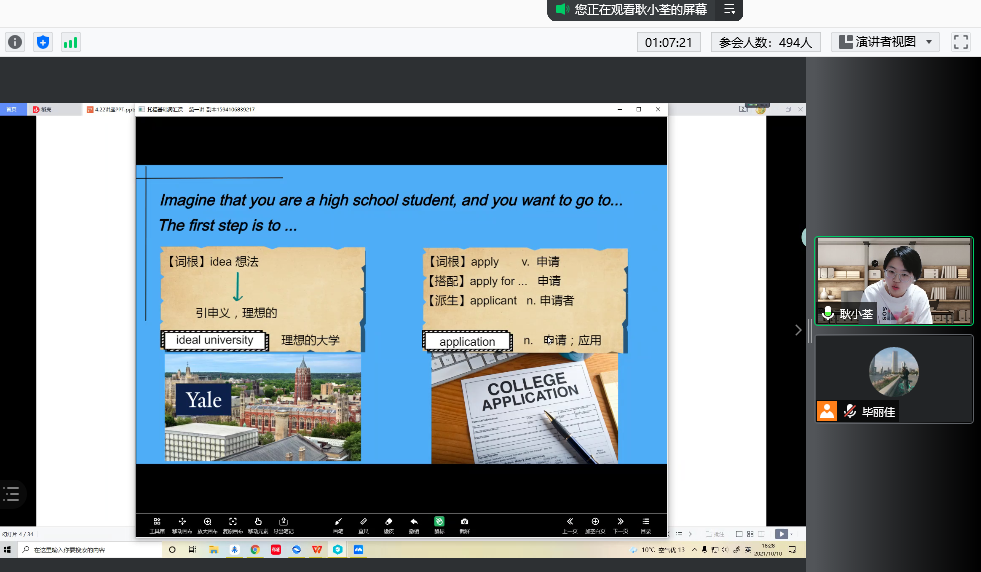The image size is (981, 572).
Task: Select the brush pen tool in slideshow toolbar
Action: [338, 524]
